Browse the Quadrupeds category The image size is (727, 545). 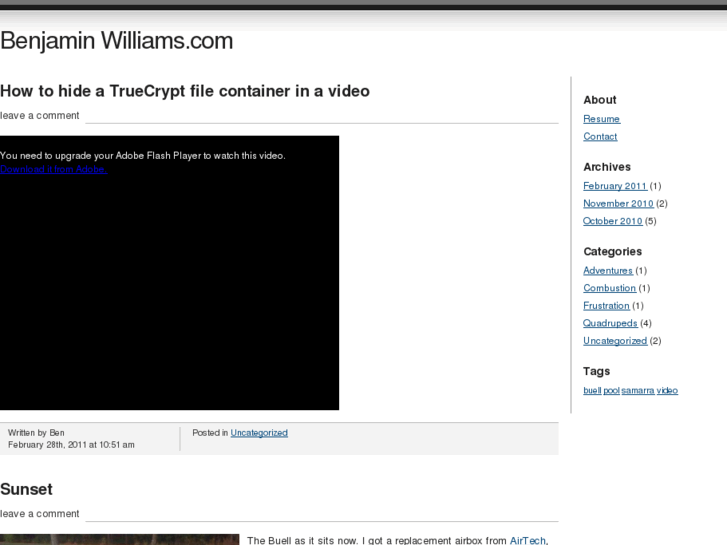coord(610,323)
